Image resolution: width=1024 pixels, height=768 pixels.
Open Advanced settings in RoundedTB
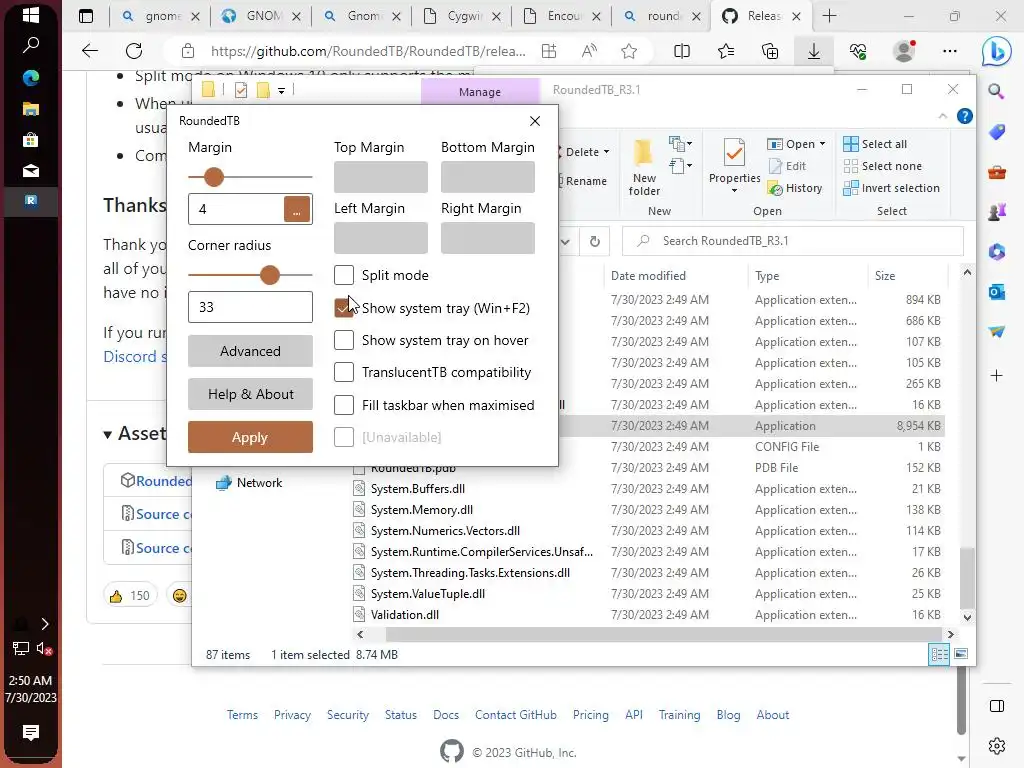tap(250, 351)
